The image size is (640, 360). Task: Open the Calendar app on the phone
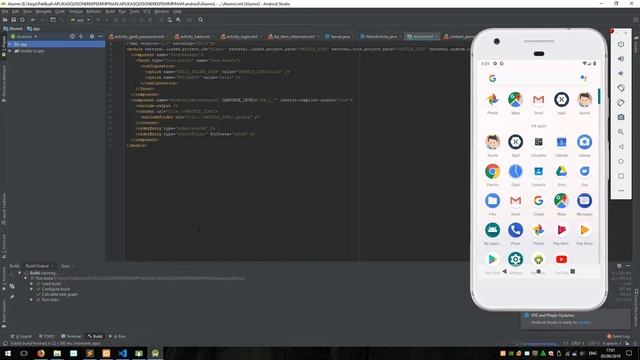(562, 142)
